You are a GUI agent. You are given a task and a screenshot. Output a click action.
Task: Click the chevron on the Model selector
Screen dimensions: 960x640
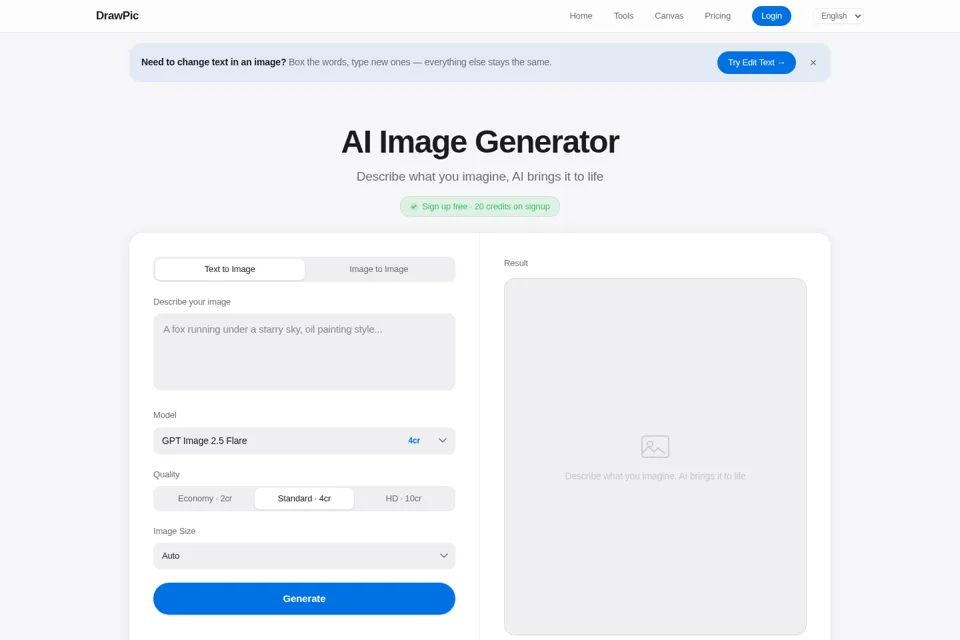442,440
